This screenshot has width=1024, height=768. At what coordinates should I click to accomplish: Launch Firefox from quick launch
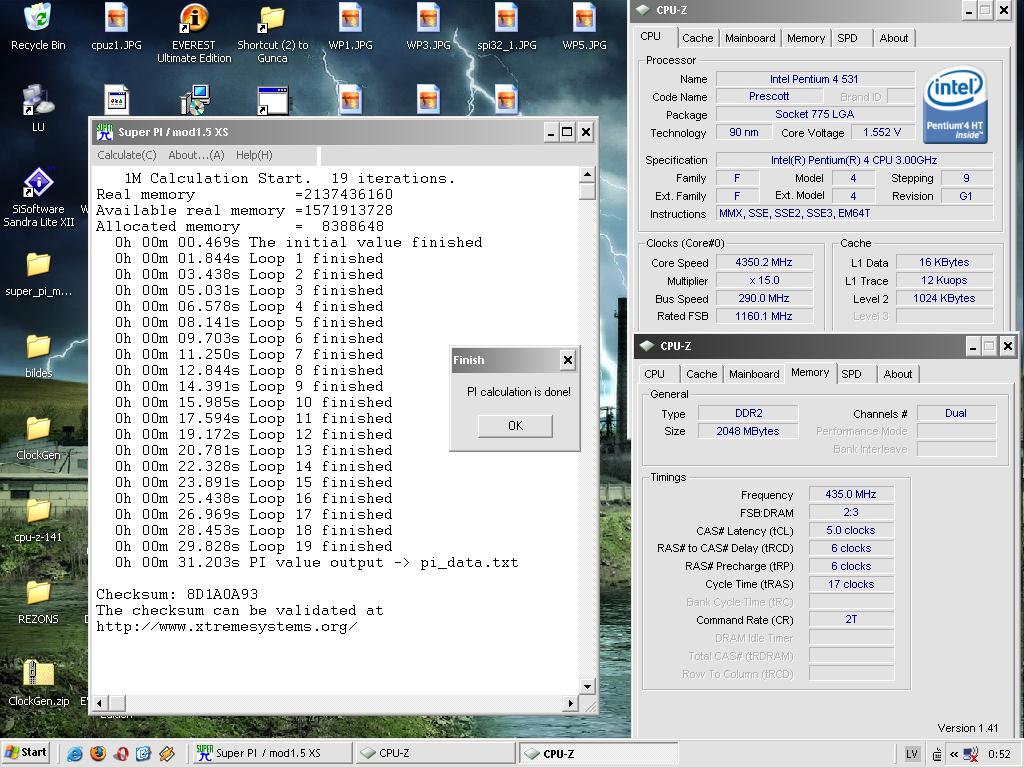98,754
